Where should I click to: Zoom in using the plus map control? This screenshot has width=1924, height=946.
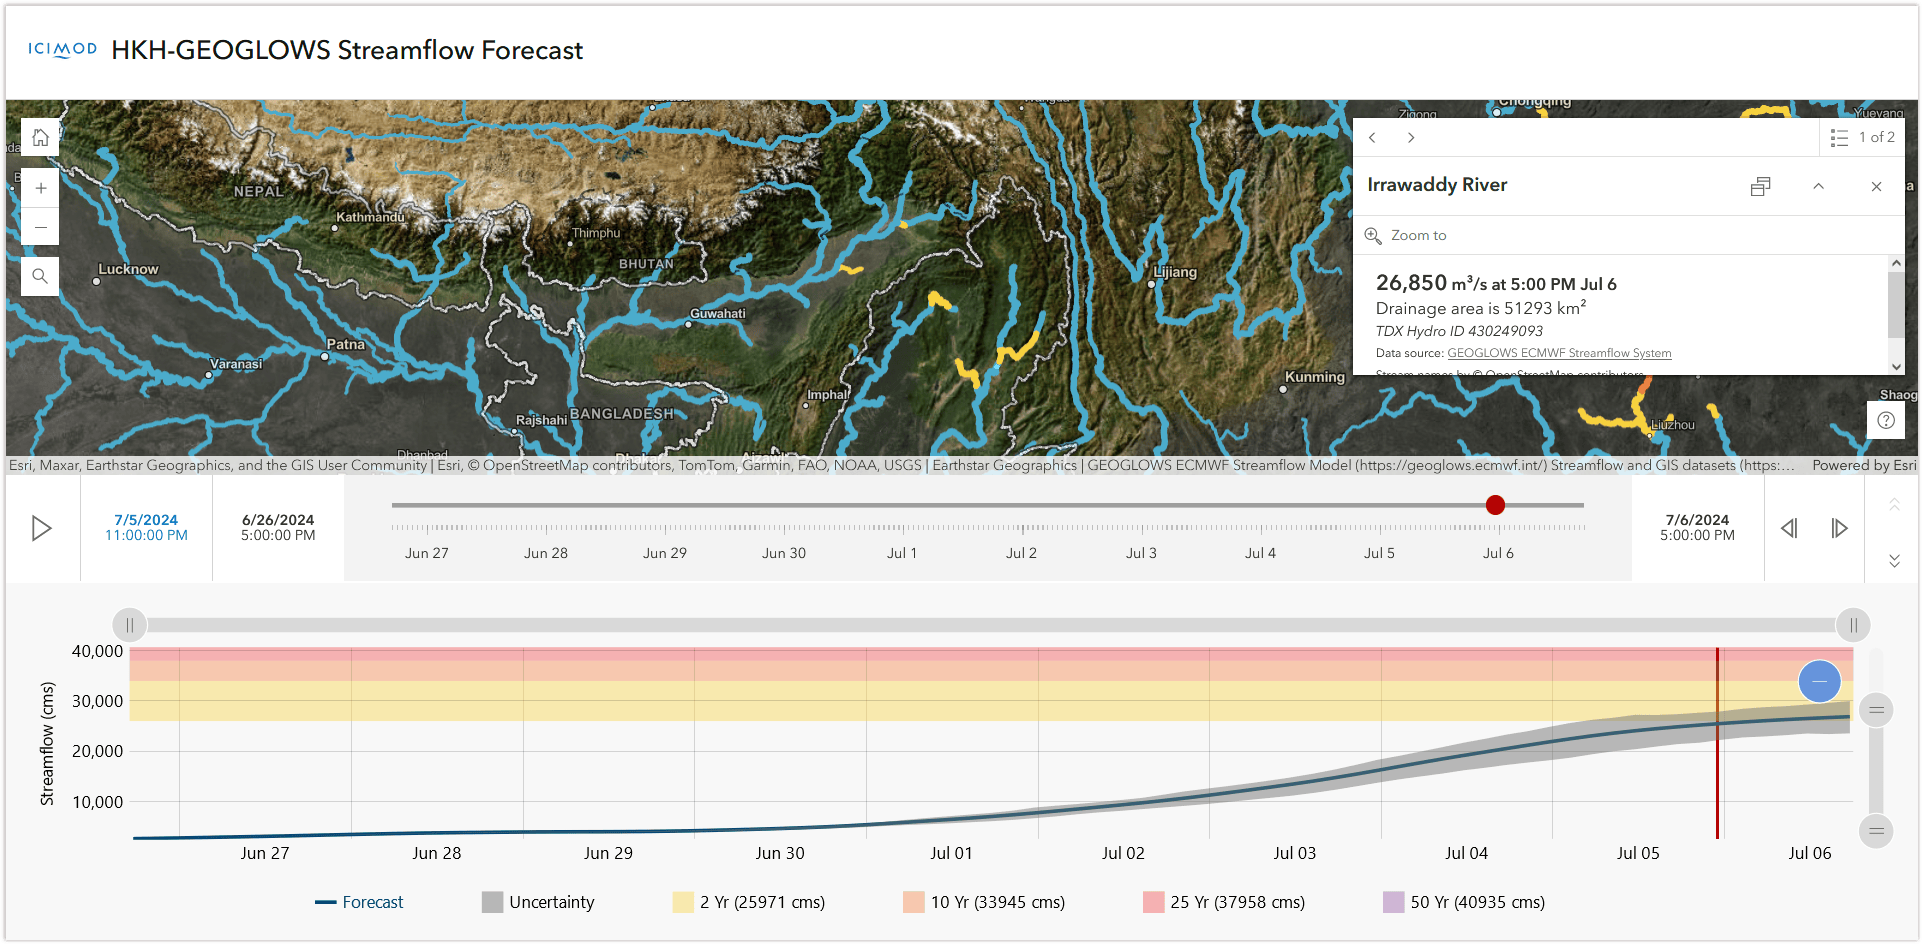pyautogui.click(x=40, y=187)
